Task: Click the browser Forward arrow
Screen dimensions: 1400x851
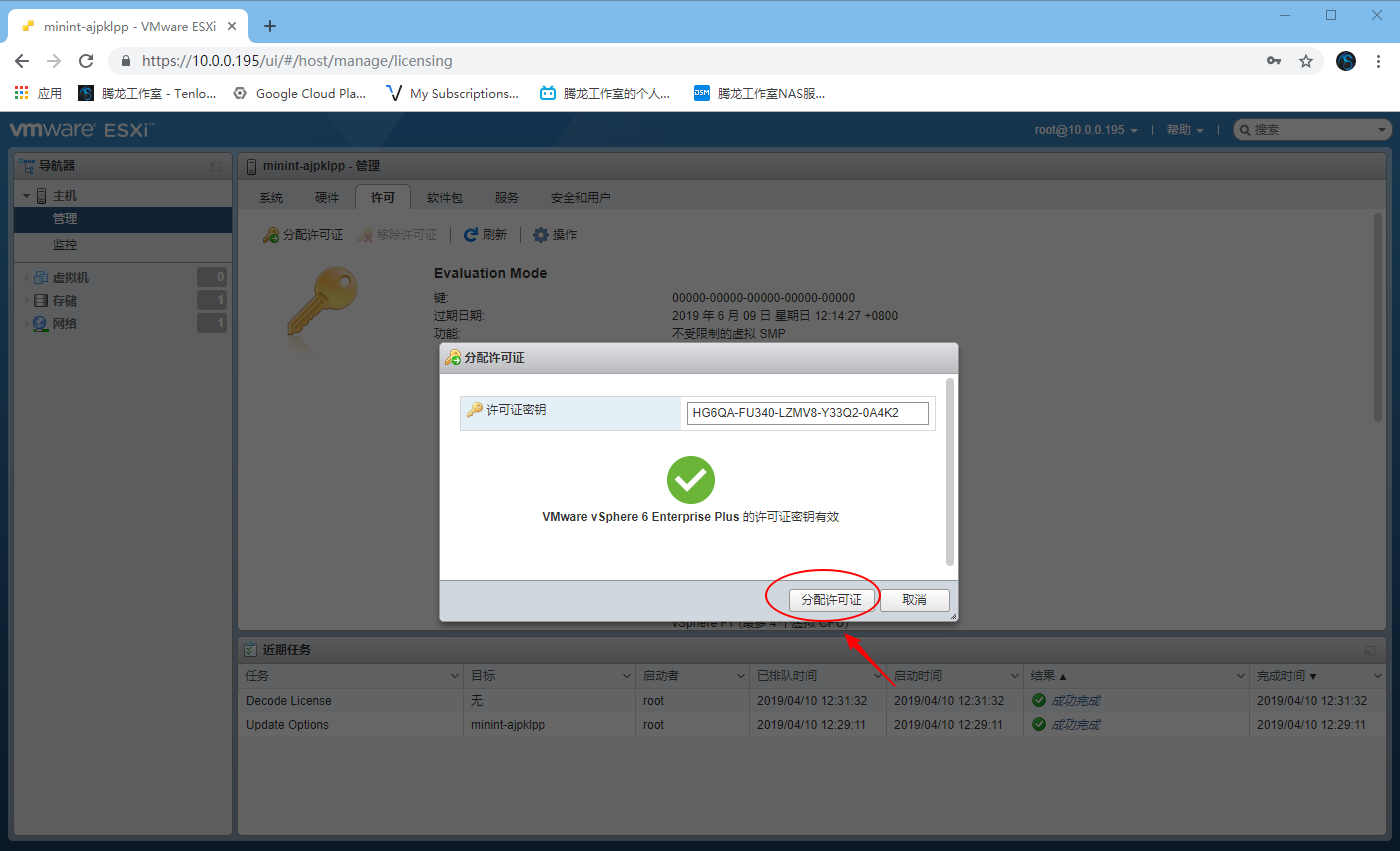Action: click(54, 61)
